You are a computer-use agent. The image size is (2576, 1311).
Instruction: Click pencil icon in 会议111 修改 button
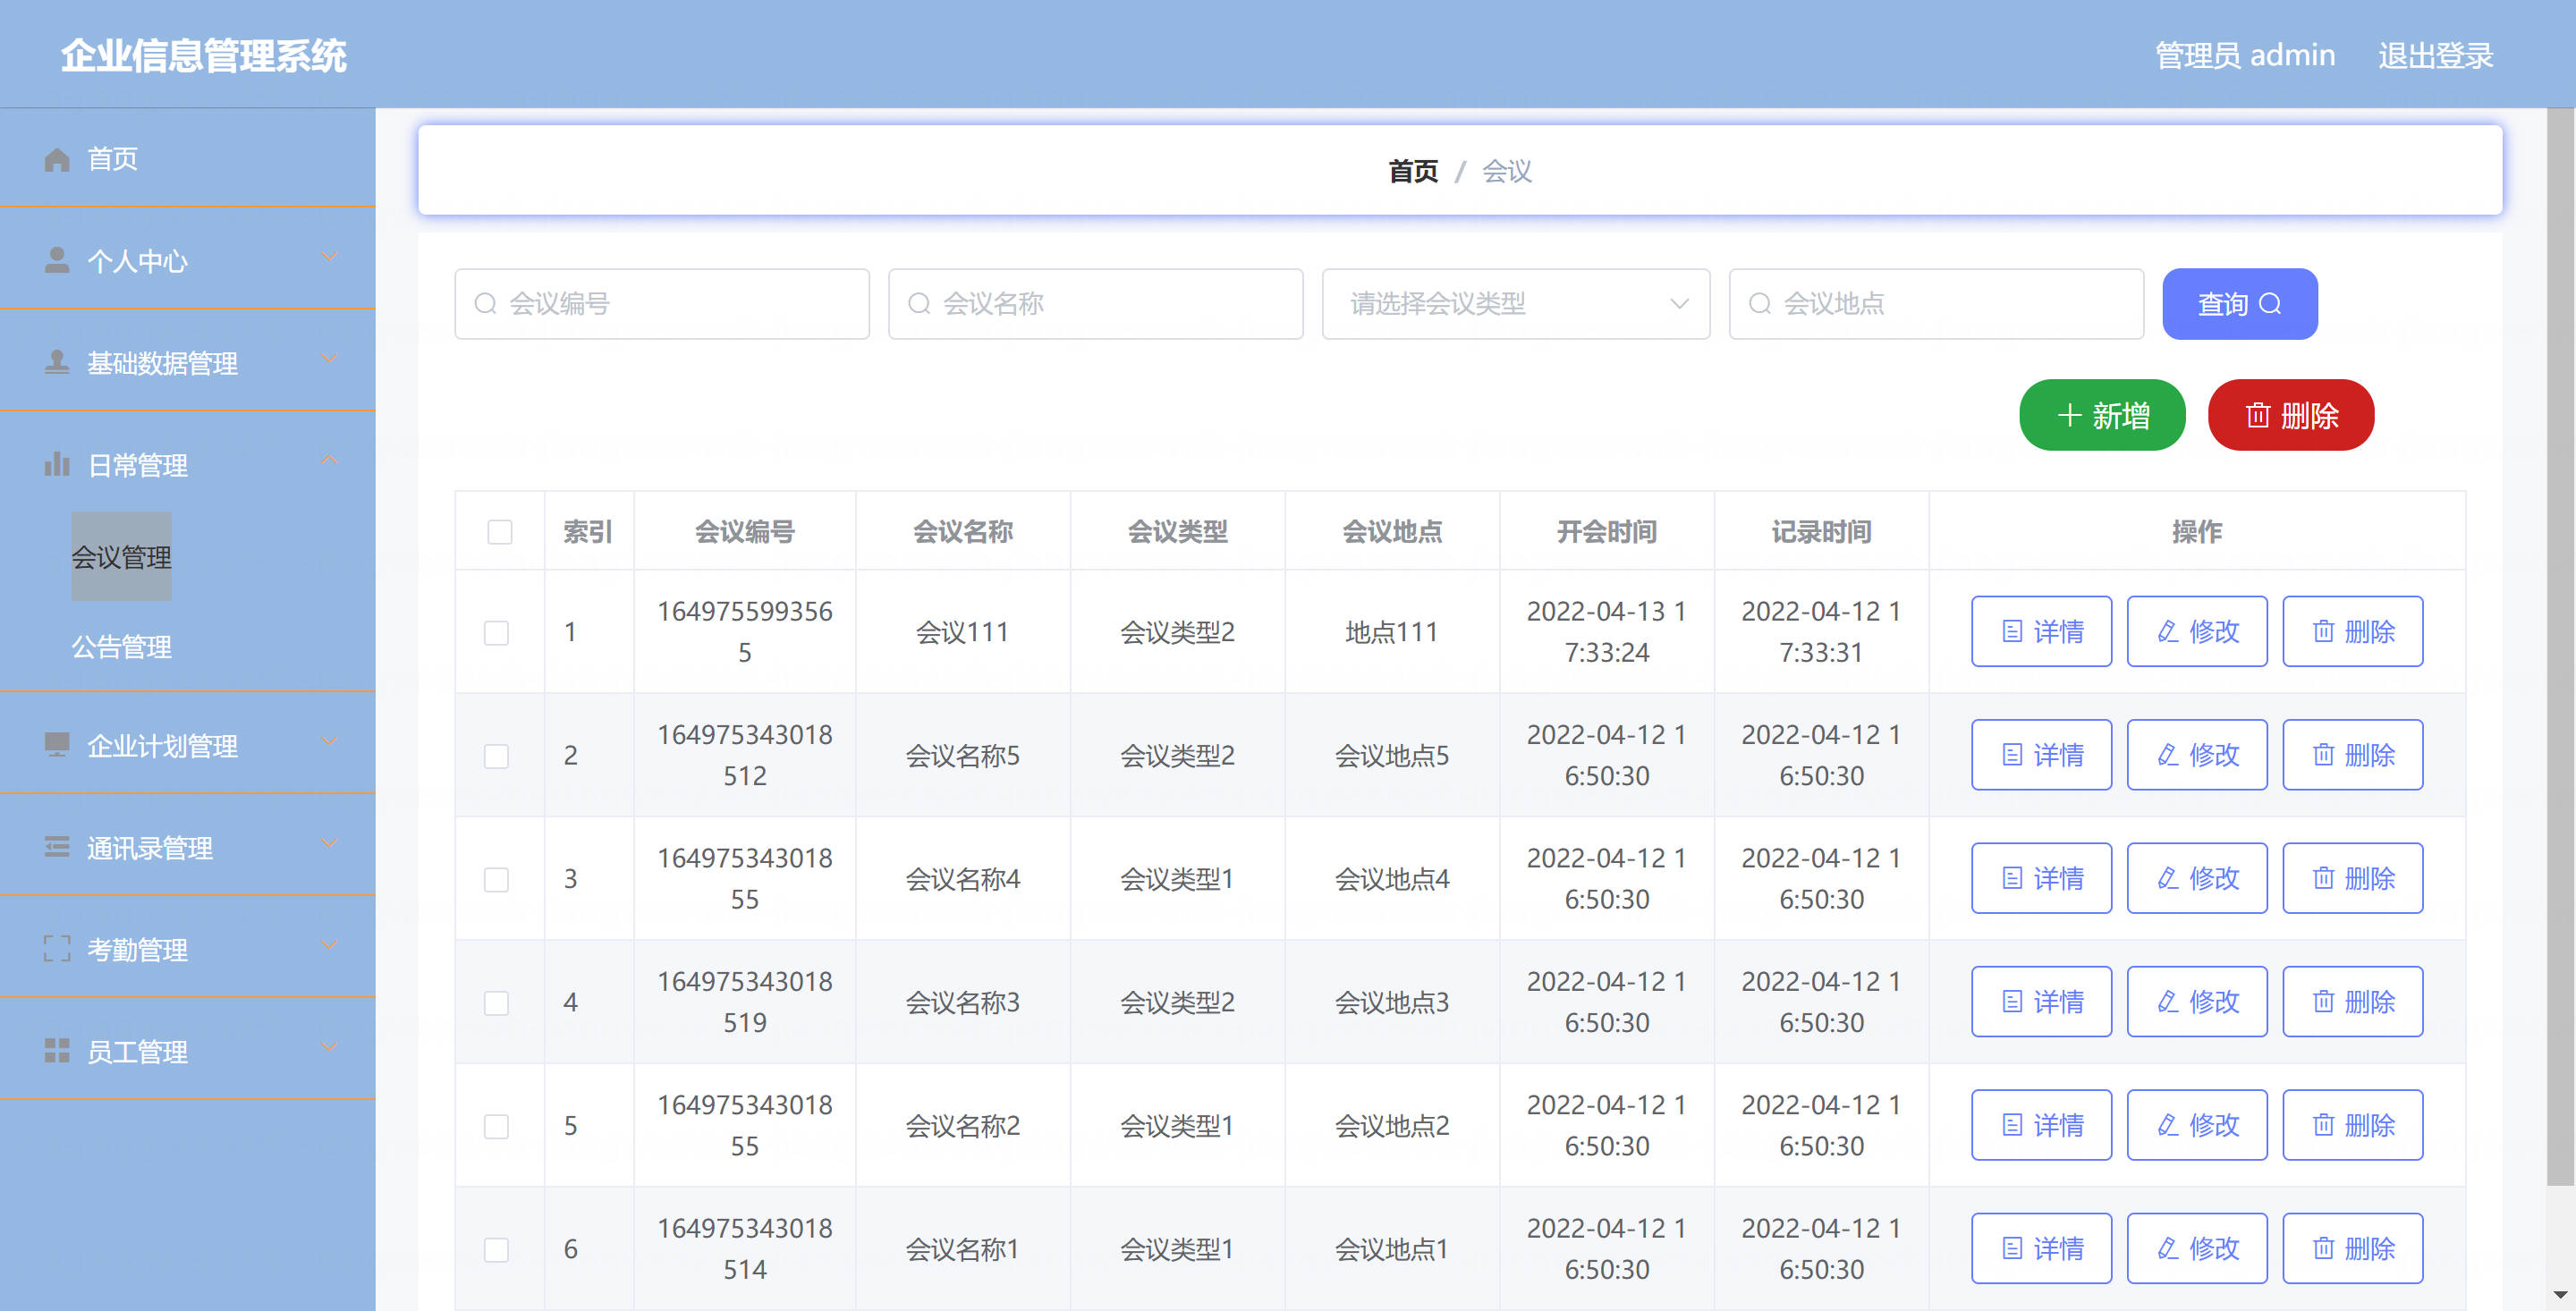pos(2168,631)
